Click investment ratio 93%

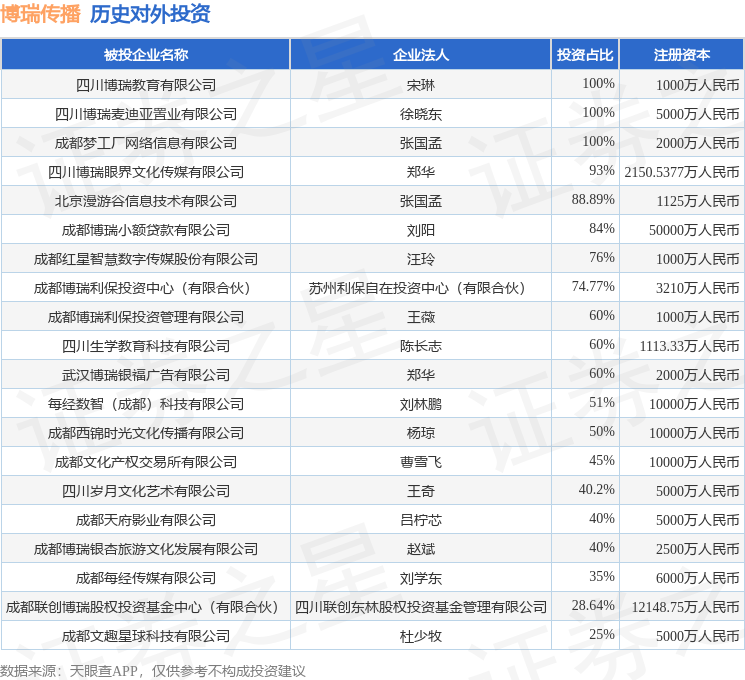pyautogui.click(x=602, y=171)
